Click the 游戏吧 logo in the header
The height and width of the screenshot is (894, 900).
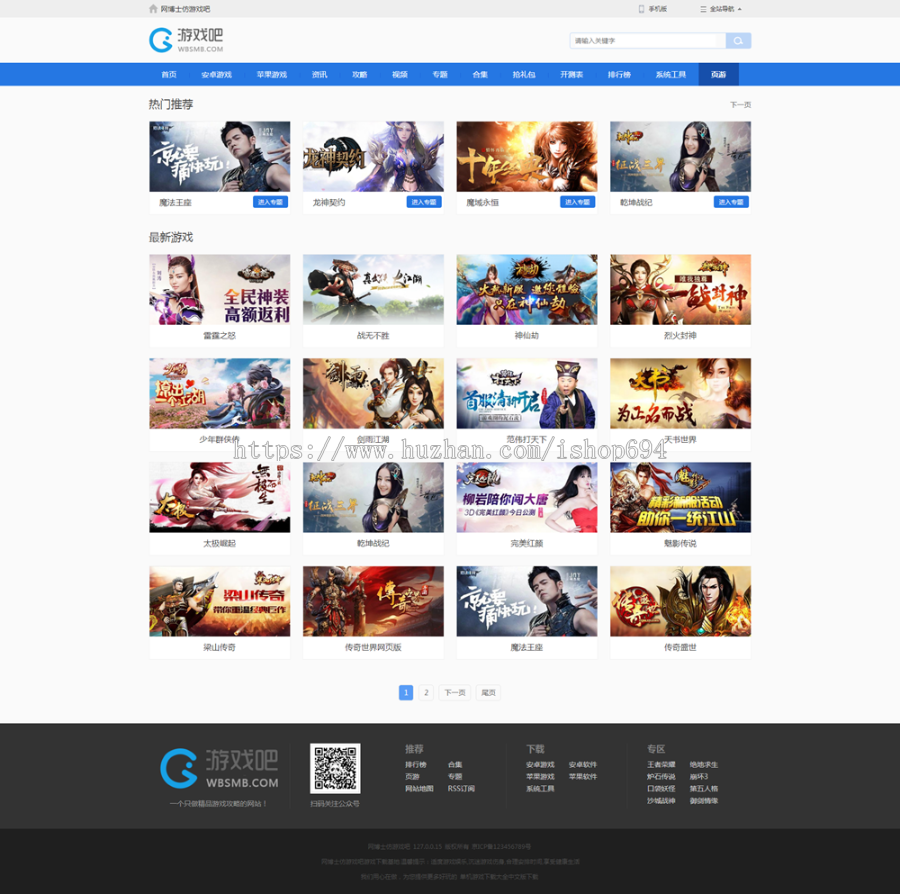pos(186,40)
